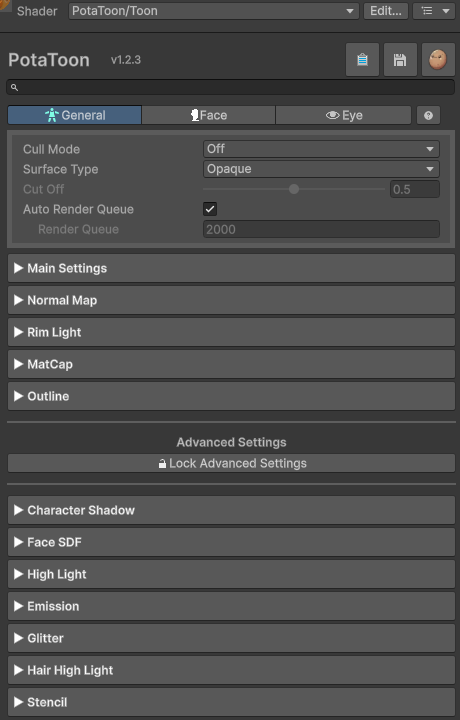Screen dimensions: 460x720
Task: Click the PotaToon title text
Action: 49,60
